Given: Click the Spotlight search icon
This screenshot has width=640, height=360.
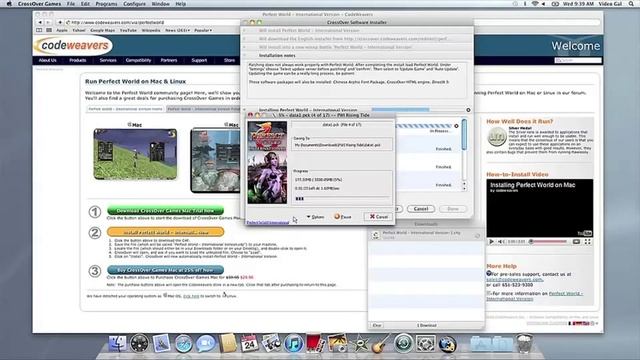Looking at the screenshot, I should pos(631,4).
